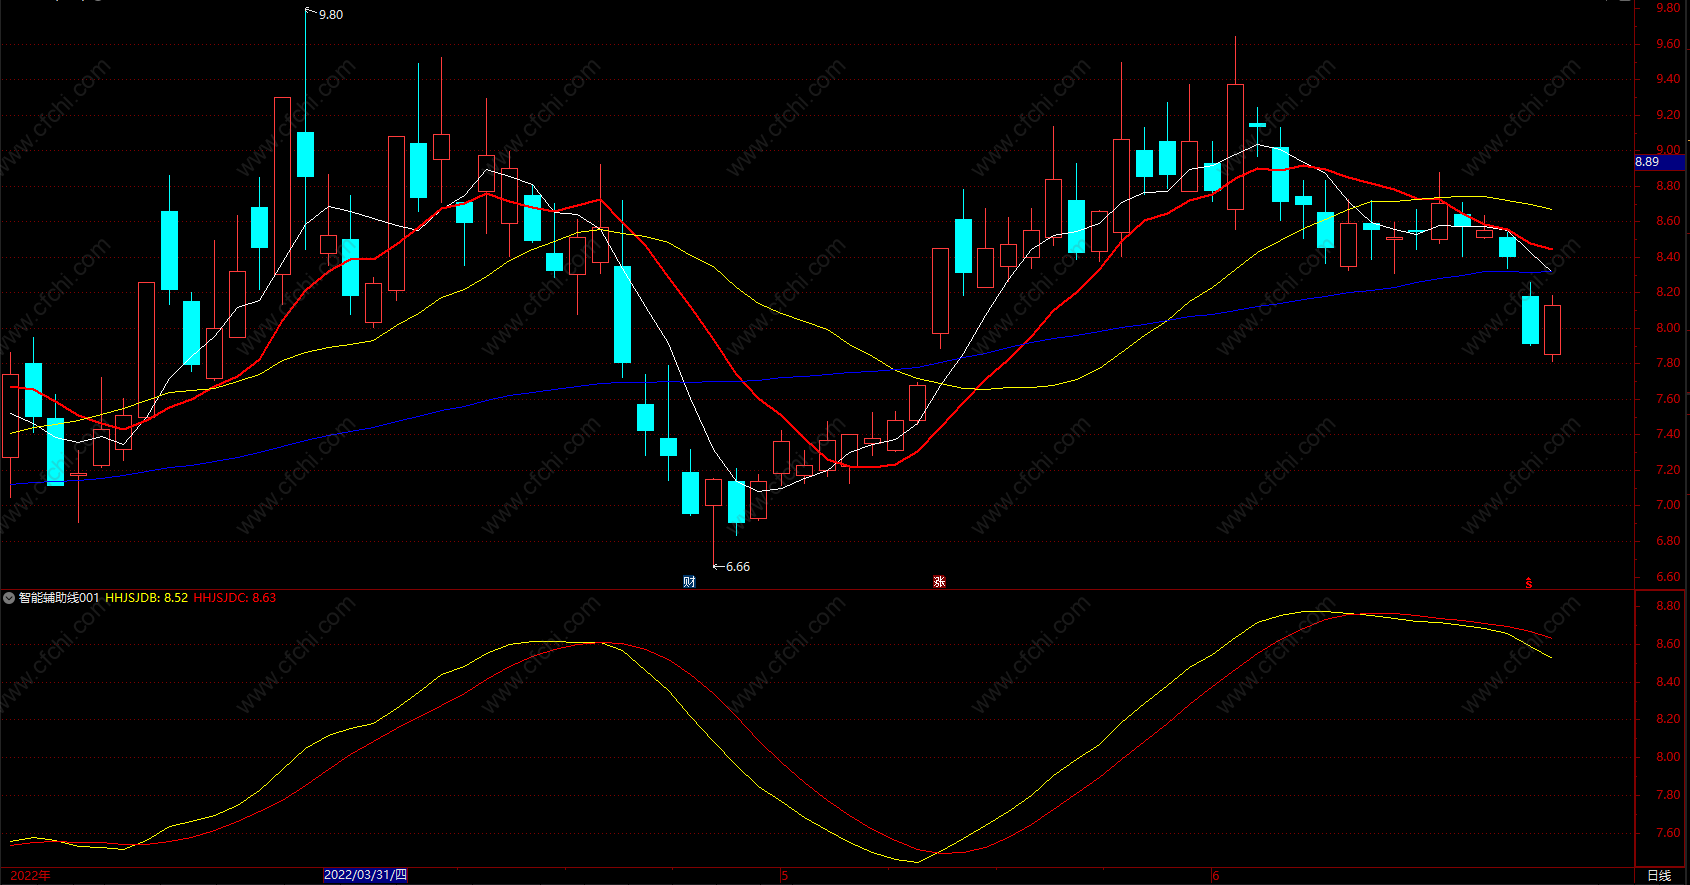Screen dimensions: 1690x885
Task: Click the red $ marker icon
Action: (x=1528, y=583)
